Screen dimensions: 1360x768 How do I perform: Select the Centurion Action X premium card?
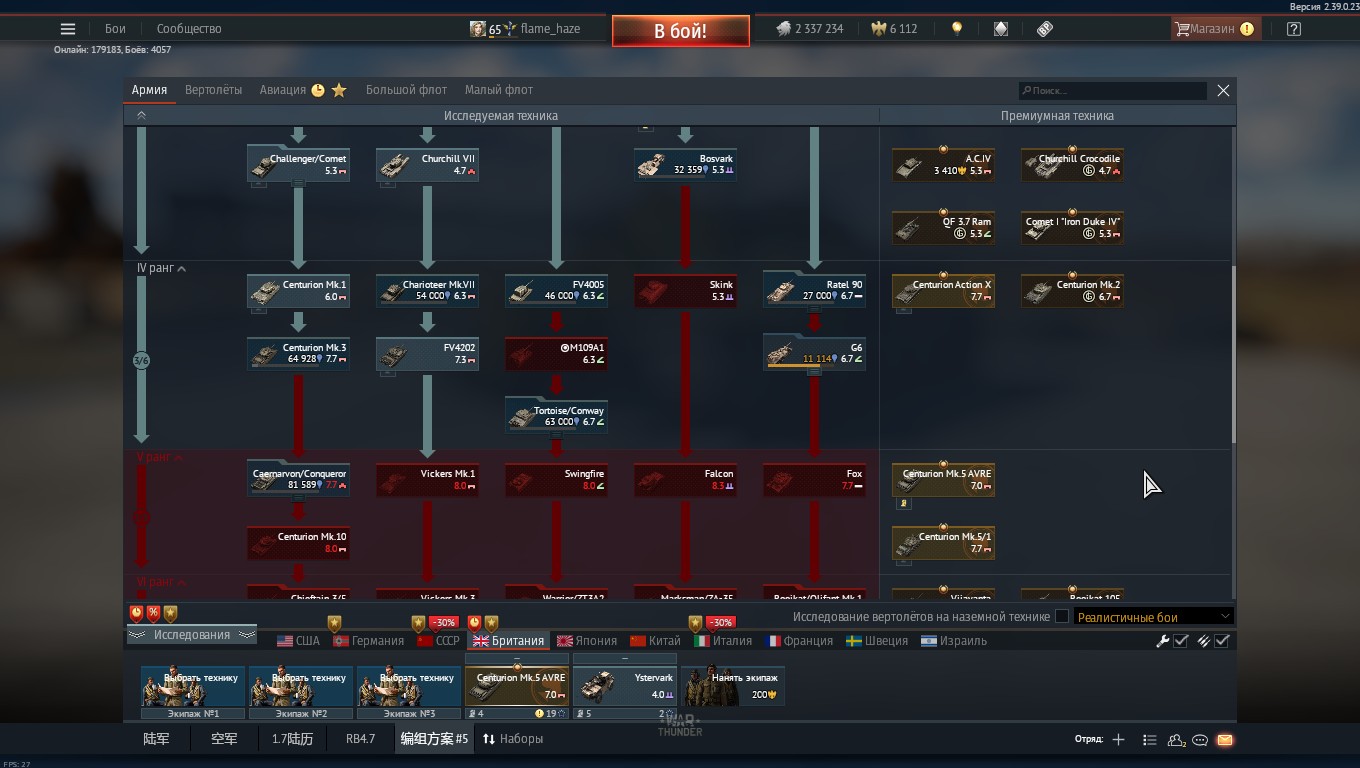pyautogui.click(x=943, y=290)
